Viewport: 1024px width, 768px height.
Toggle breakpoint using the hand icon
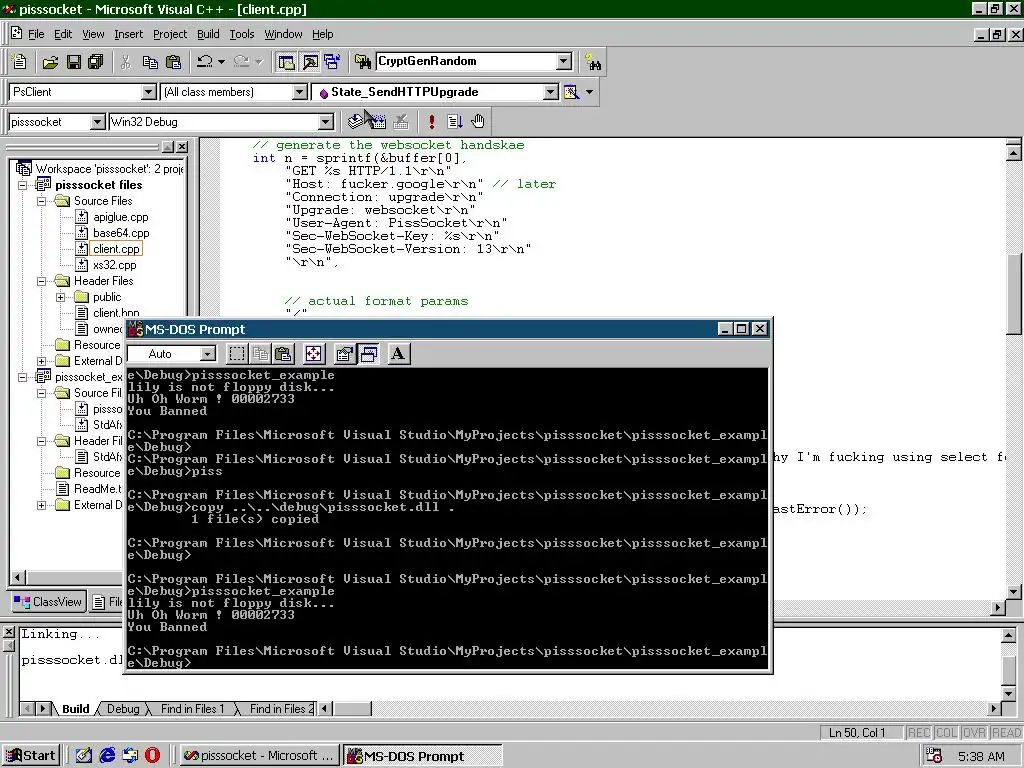478,121
